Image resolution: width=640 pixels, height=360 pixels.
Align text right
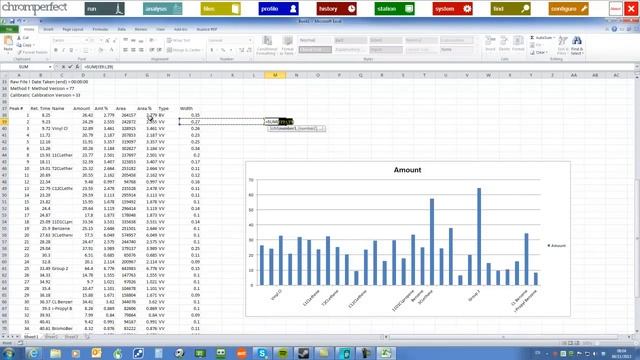click(141, 50)
